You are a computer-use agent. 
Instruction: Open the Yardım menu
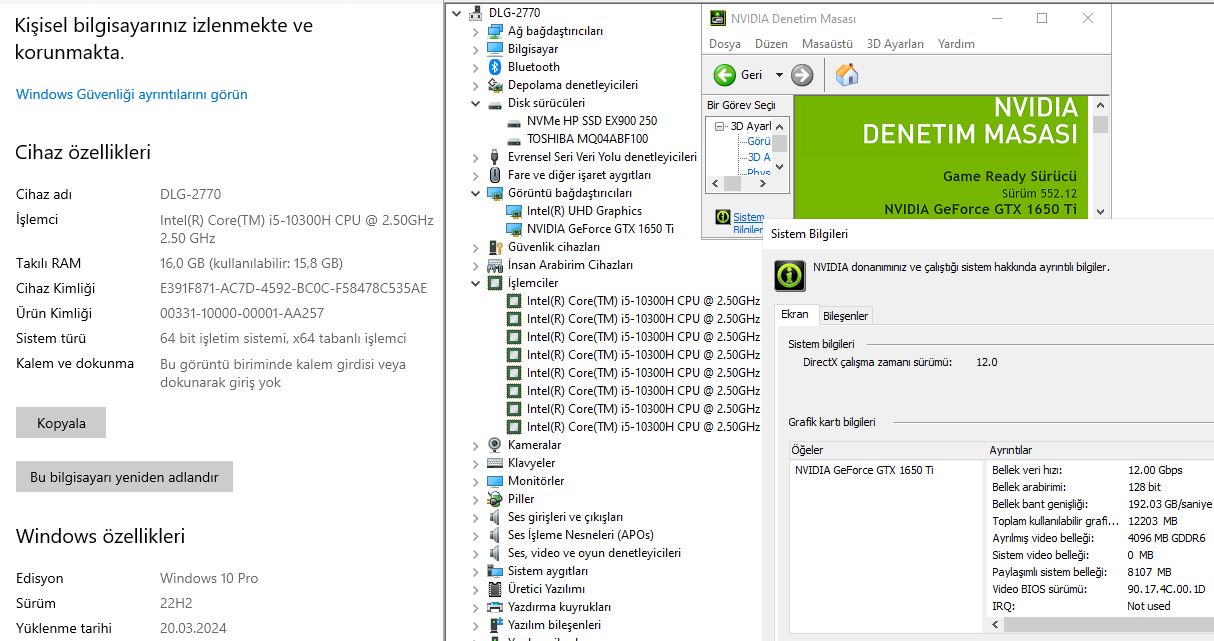(x=956, y=44)
